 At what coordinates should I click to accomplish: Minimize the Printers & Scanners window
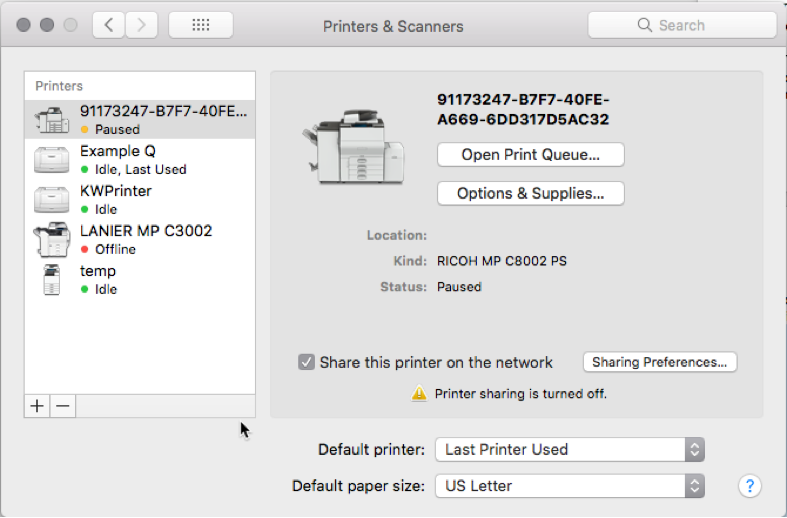coord(47,25)
